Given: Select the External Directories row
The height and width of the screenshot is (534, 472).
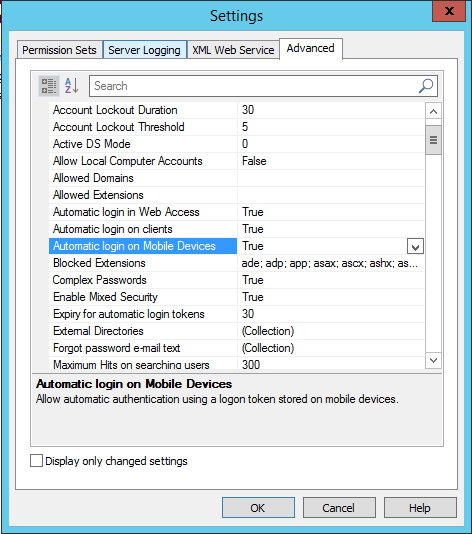Looking at the screenshot, I should pyautogui.click(x=237, y=331).
